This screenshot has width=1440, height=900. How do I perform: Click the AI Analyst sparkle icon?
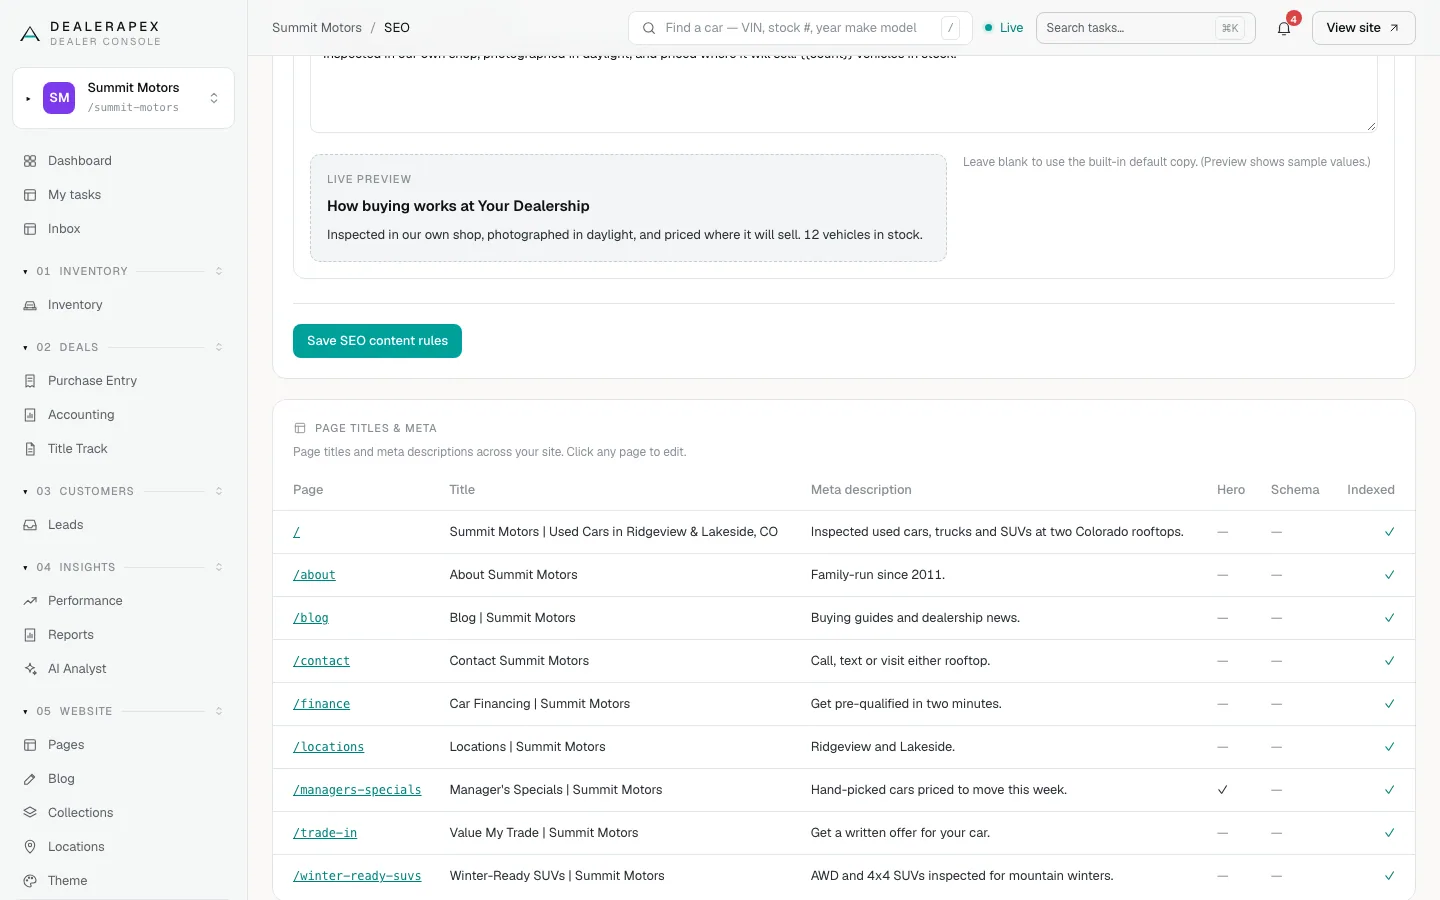click(x=30, y=669)
